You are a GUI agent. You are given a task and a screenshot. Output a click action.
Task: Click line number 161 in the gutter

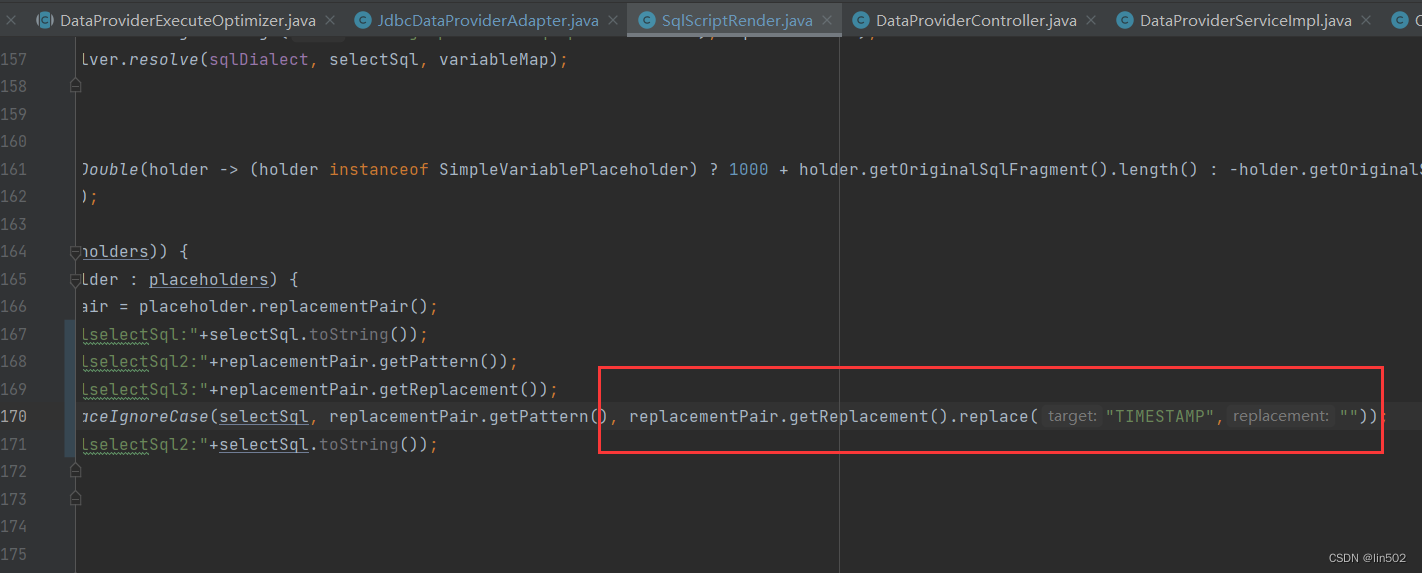14,169
